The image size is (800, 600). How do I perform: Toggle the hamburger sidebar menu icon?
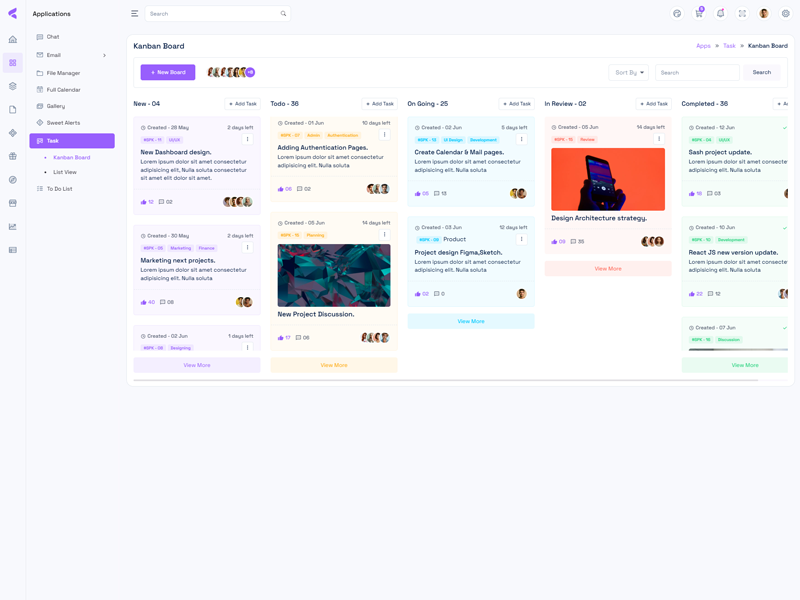click(135, 14)
